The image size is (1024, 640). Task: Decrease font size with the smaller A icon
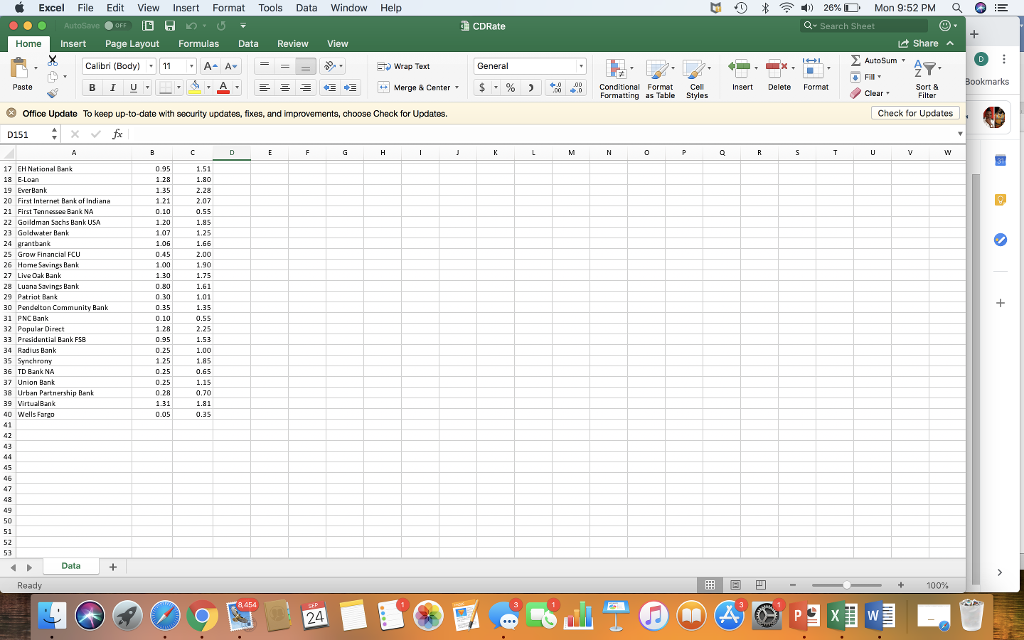coord(231,66)
